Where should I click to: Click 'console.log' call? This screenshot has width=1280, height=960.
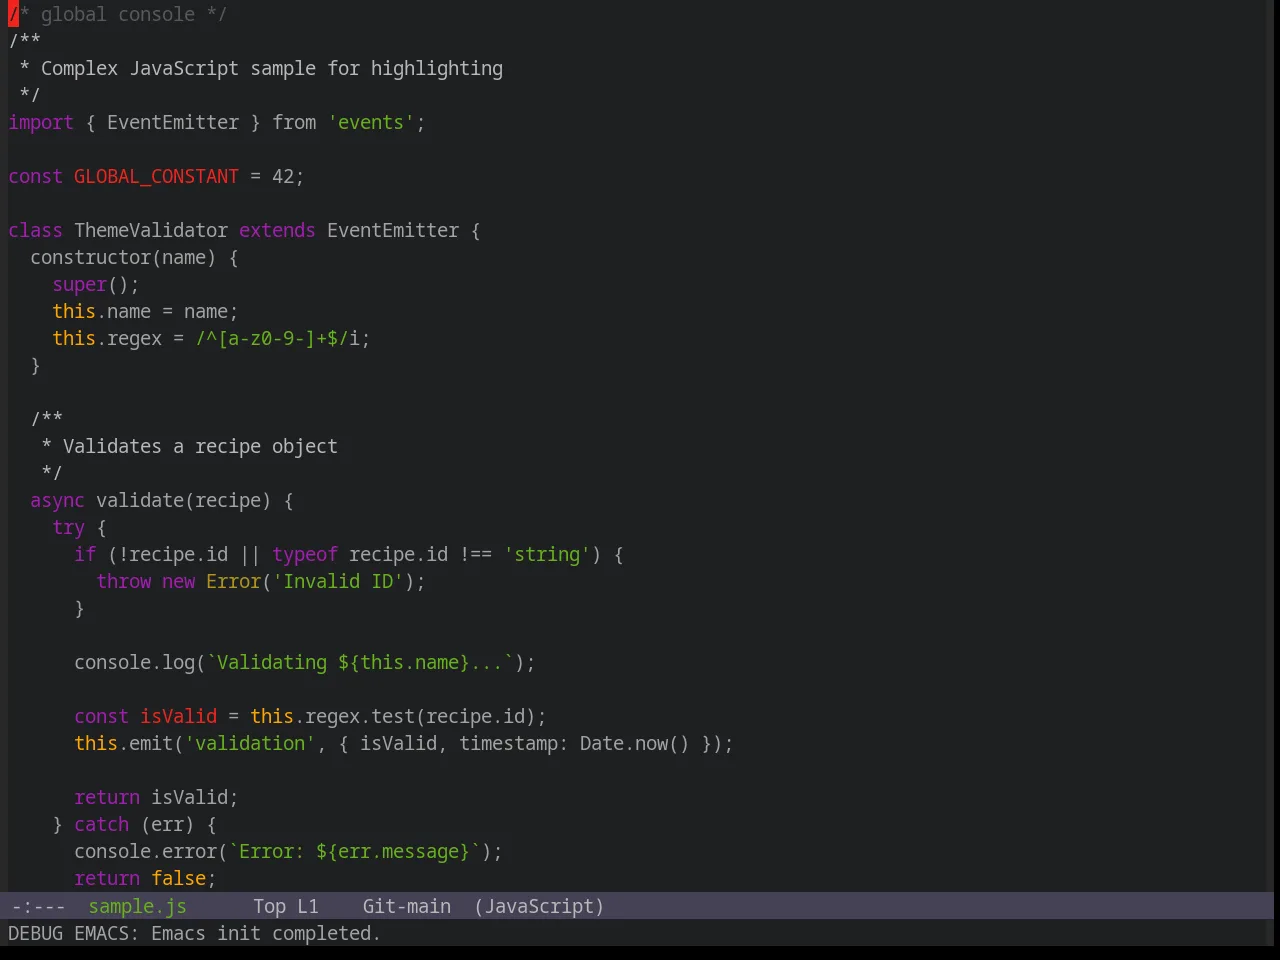134,662
